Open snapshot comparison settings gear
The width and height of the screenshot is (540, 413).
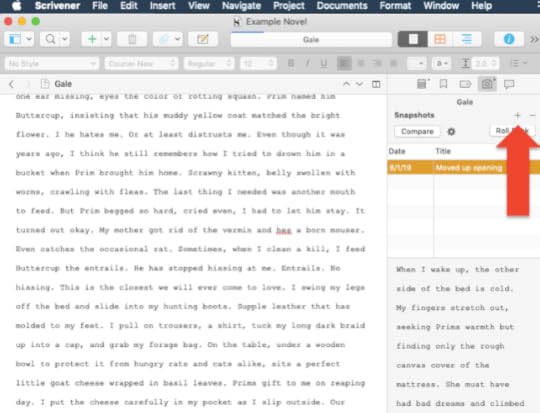click(451, 132)
